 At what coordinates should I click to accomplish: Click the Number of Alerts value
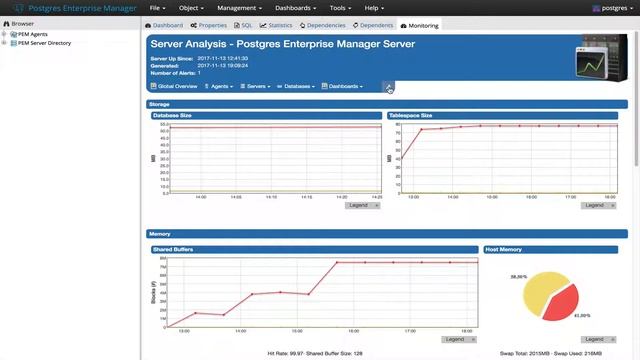coord(199,73)
